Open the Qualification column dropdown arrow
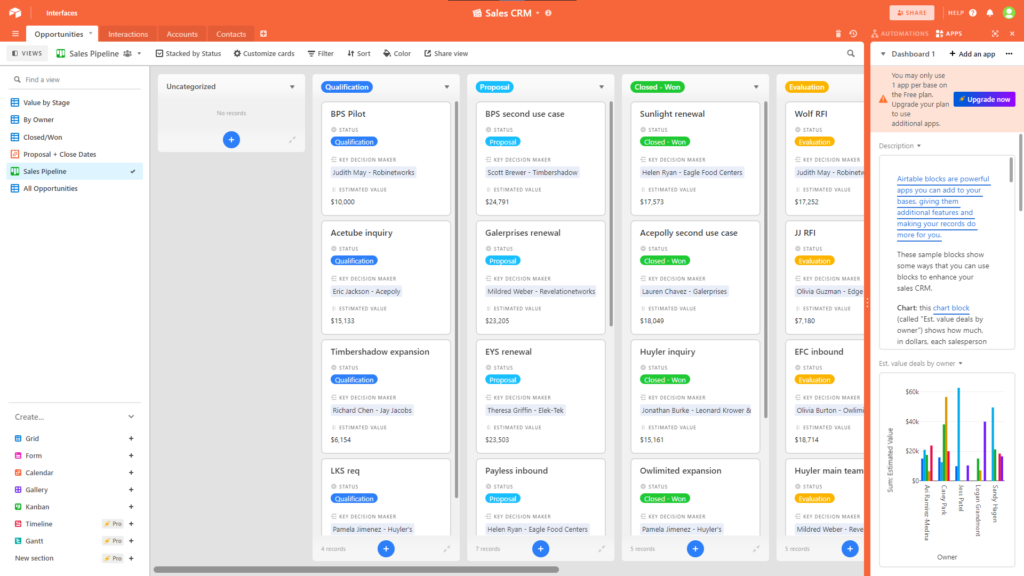The height and width of the screenshot is (576, 1024). click(447, 87)
